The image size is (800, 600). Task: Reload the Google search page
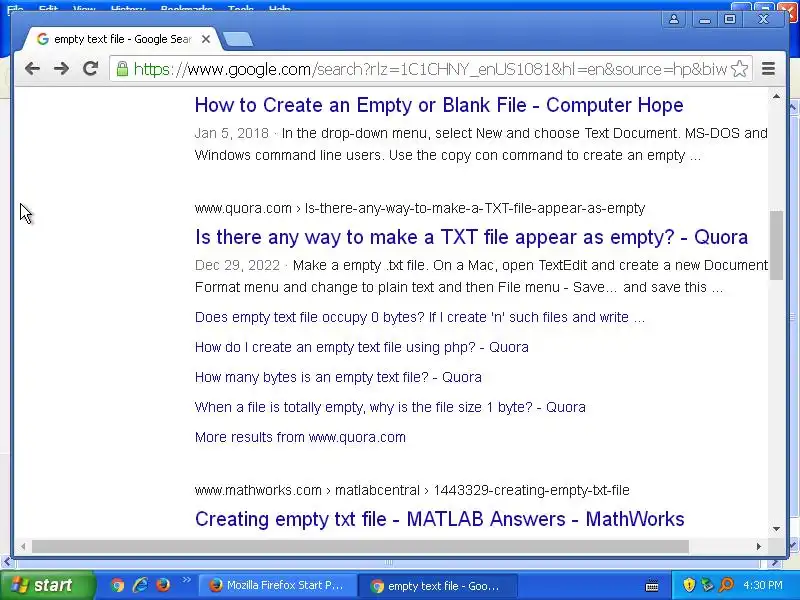point(90,68)
